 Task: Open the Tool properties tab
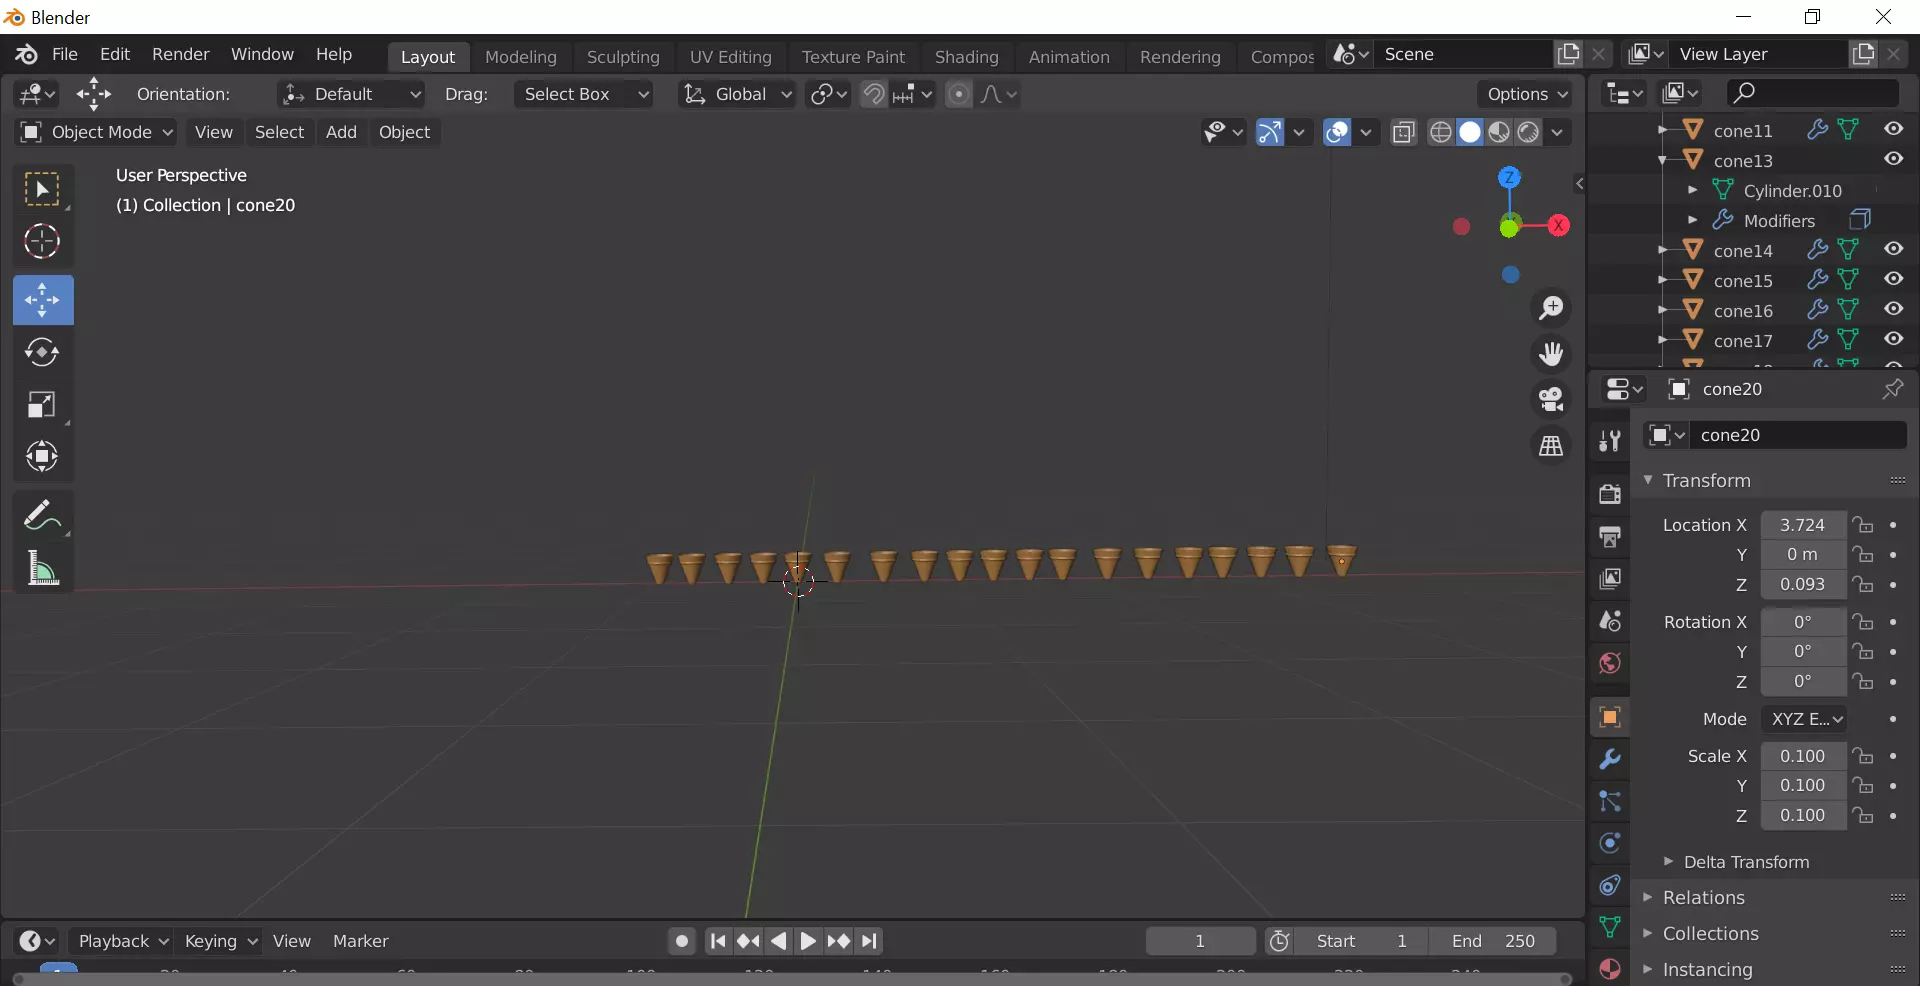pos(1609,441)
